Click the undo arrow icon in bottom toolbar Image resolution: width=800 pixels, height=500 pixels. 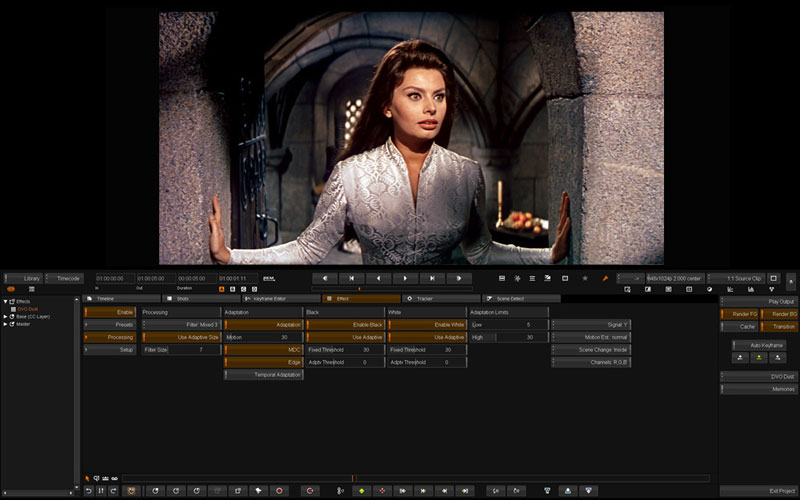click(88, 491)
